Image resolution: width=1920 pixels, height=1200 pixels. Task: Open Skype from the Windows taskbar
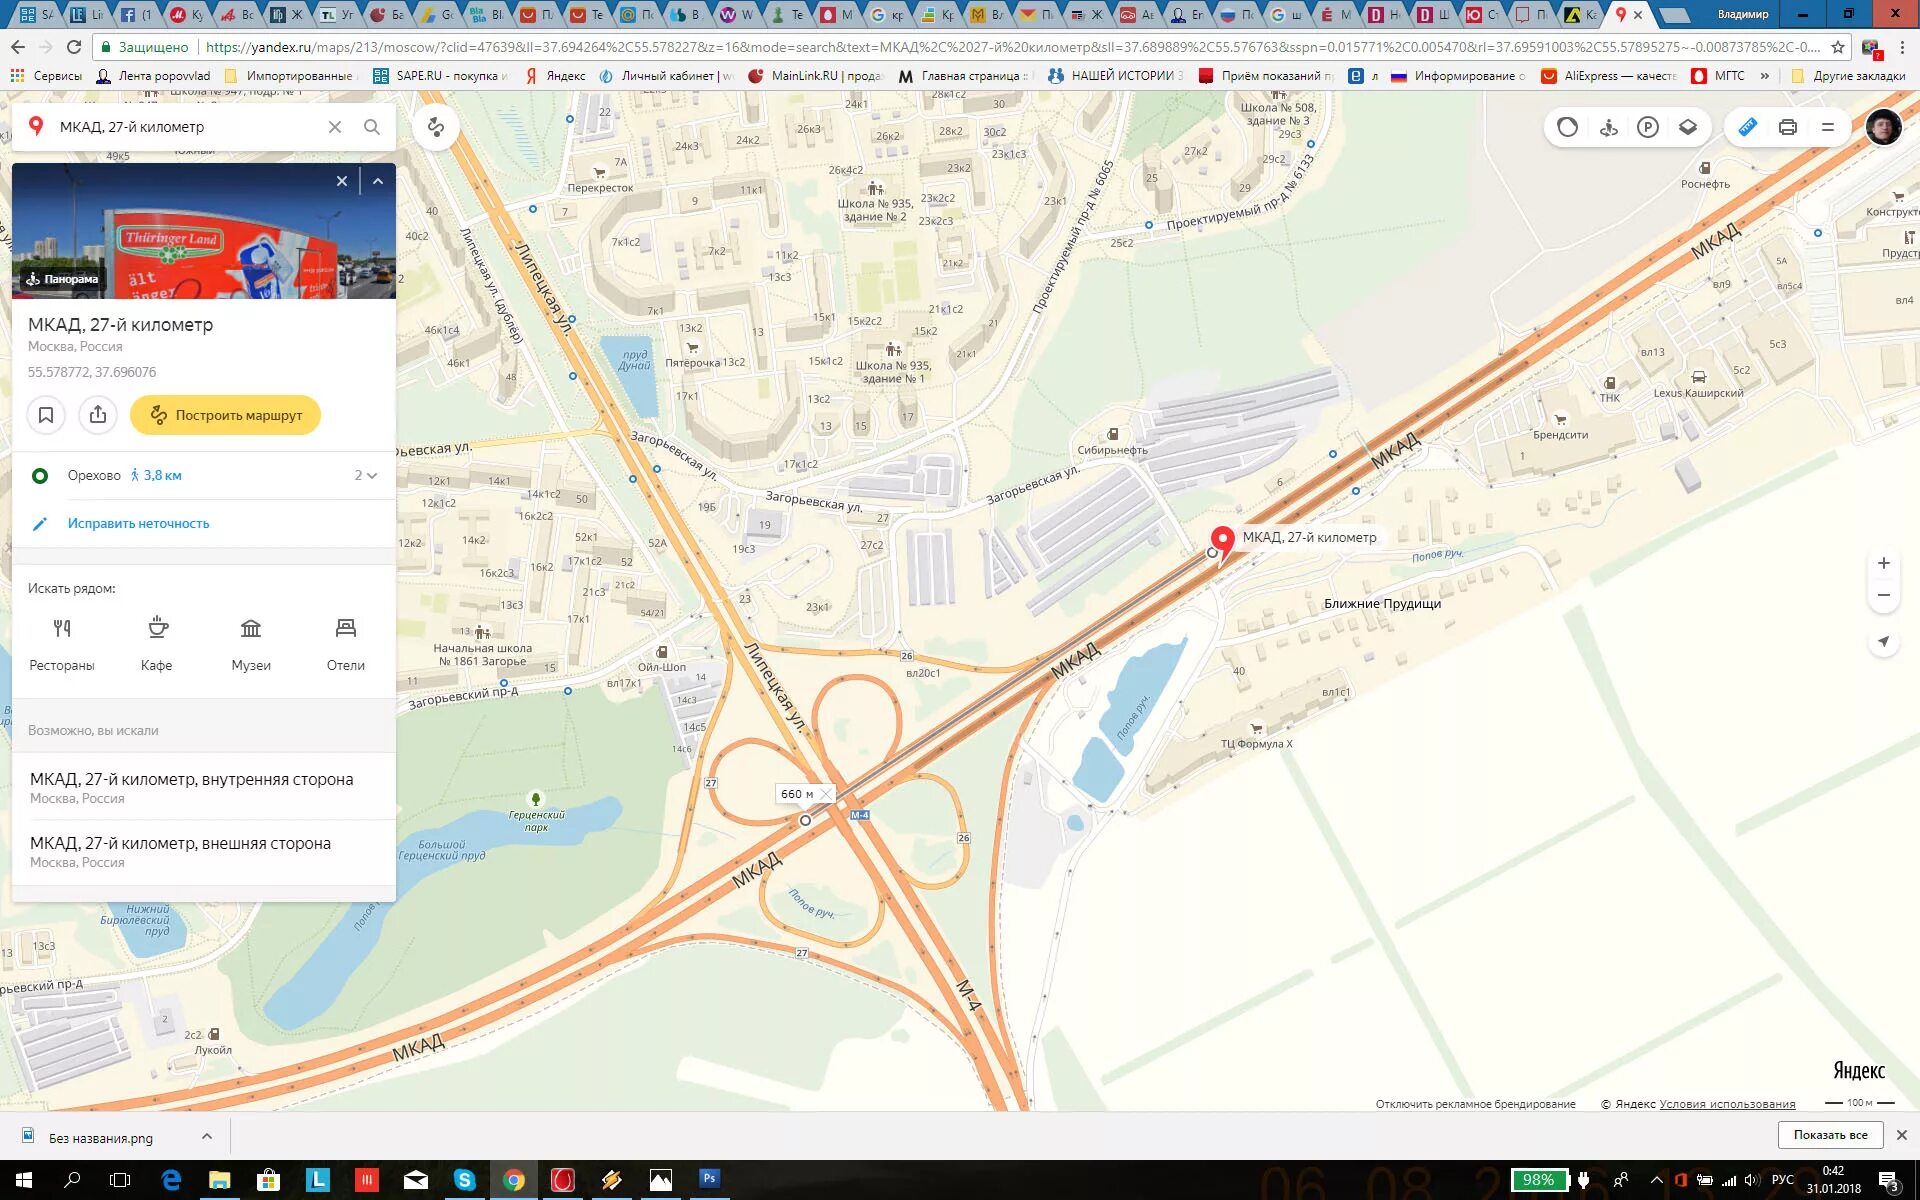(x=465, y=1180)
